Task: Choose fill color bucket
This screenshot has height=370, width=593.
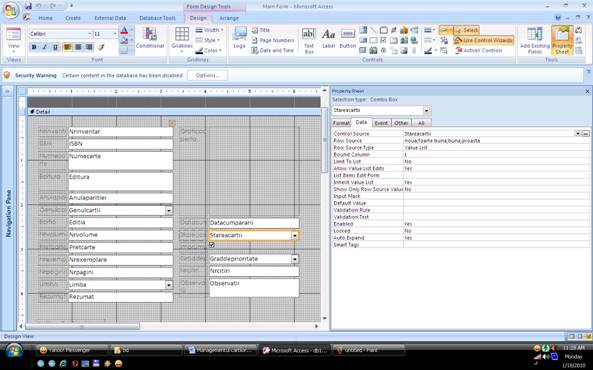Action: coord(124,41)
